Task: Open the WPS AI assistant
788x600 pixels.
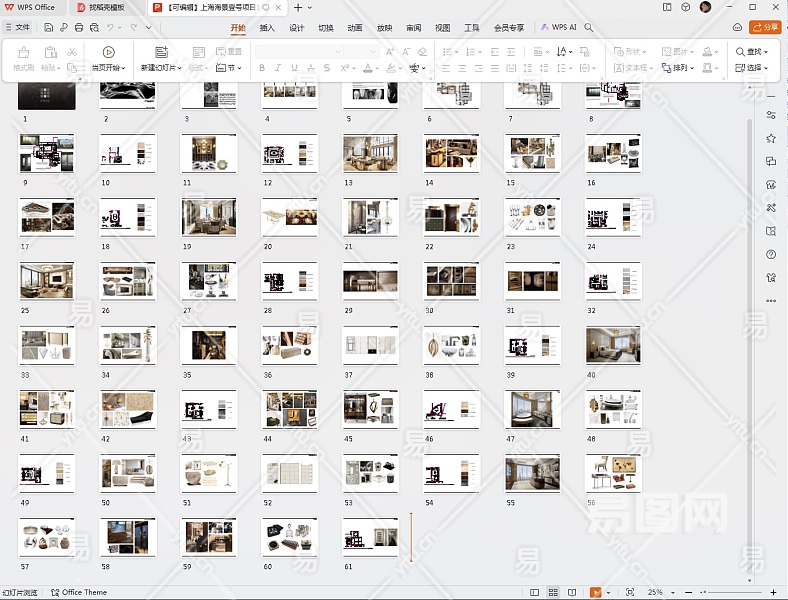Action: tap(560, 28)
